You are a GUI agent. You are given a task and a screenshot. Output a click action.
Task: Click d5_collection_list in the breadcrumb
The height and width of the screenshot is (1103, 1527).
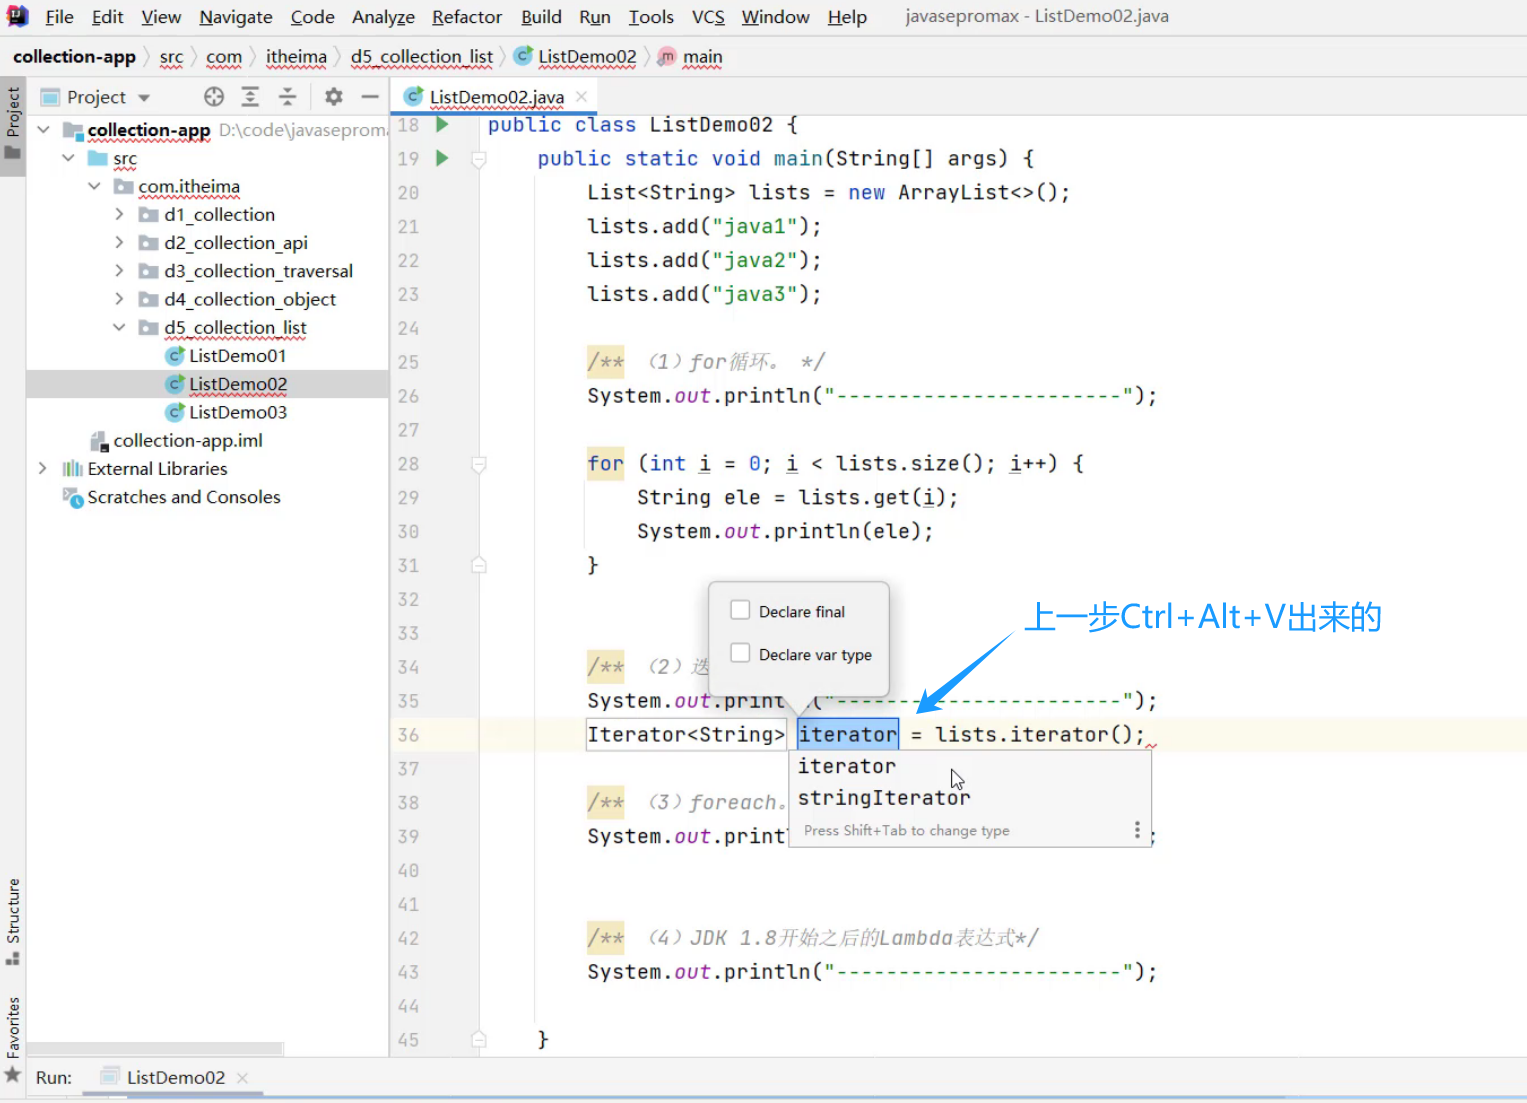tap(422, 57)
